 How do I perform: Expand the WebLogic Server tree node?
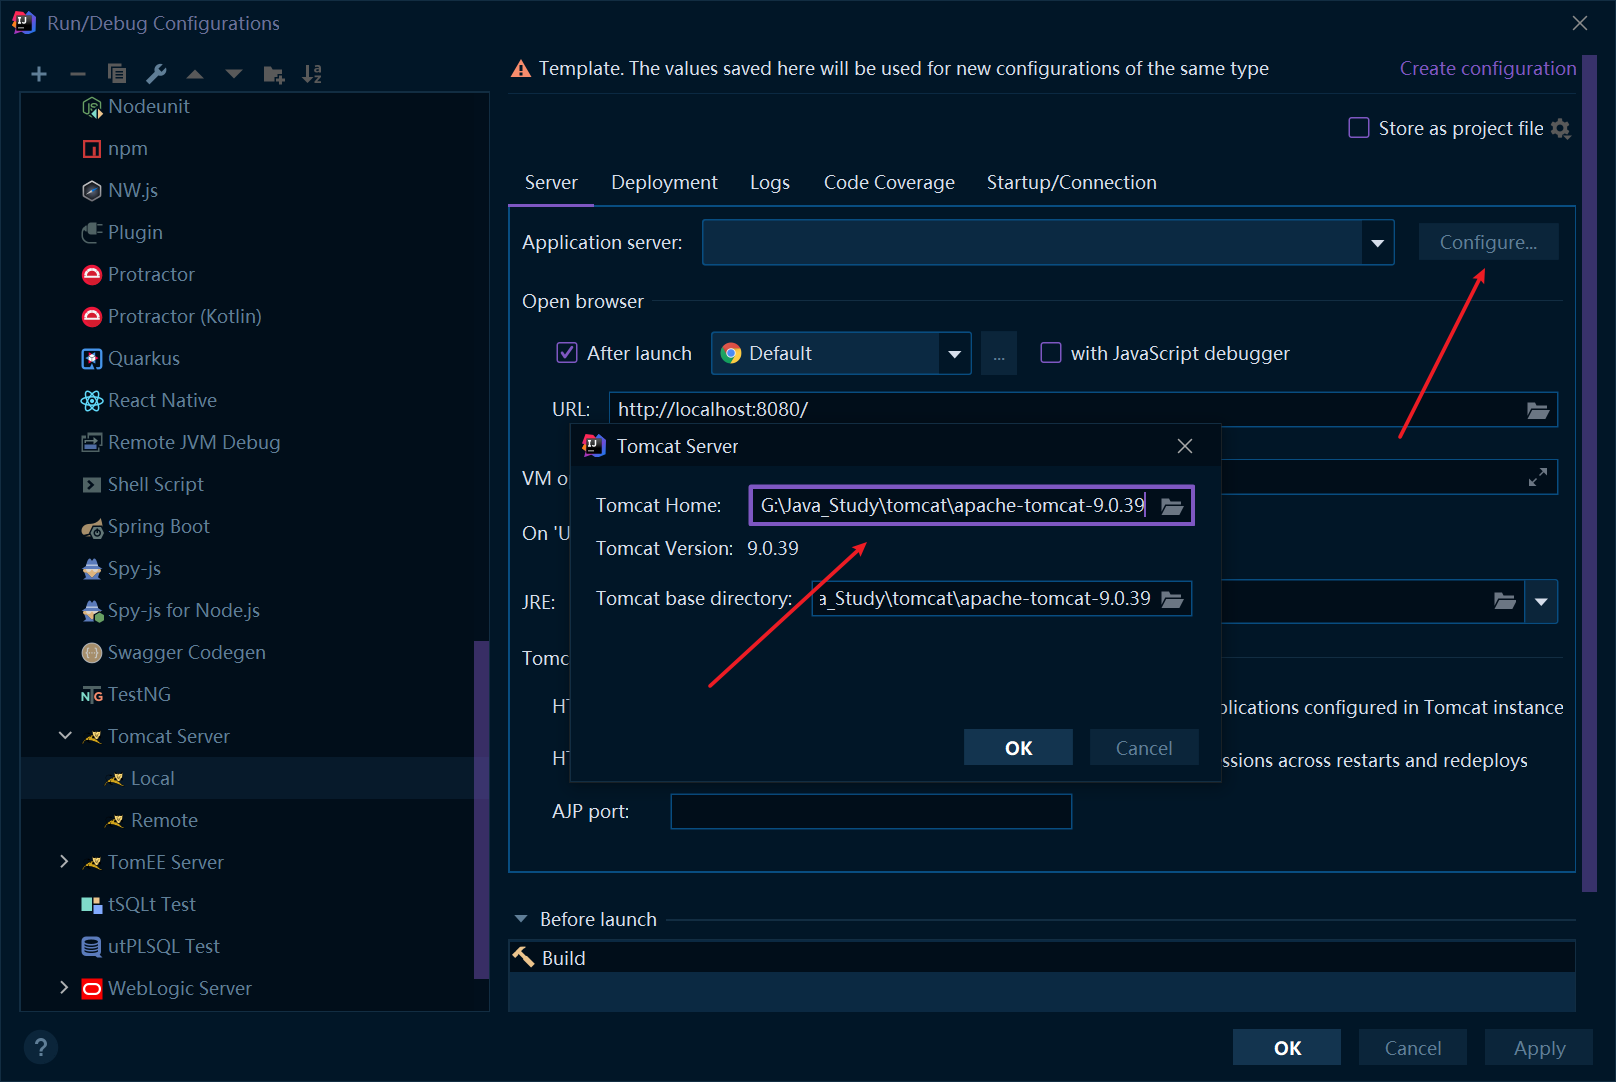point(65,988)
